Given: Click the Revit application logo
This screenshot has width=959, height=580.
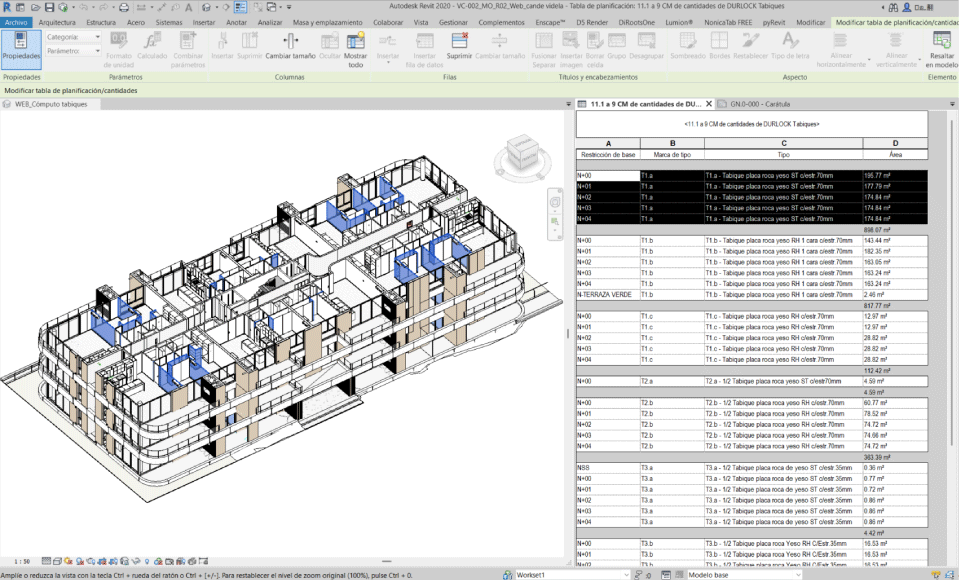Looking at the screenshot, I should [7, 7].
